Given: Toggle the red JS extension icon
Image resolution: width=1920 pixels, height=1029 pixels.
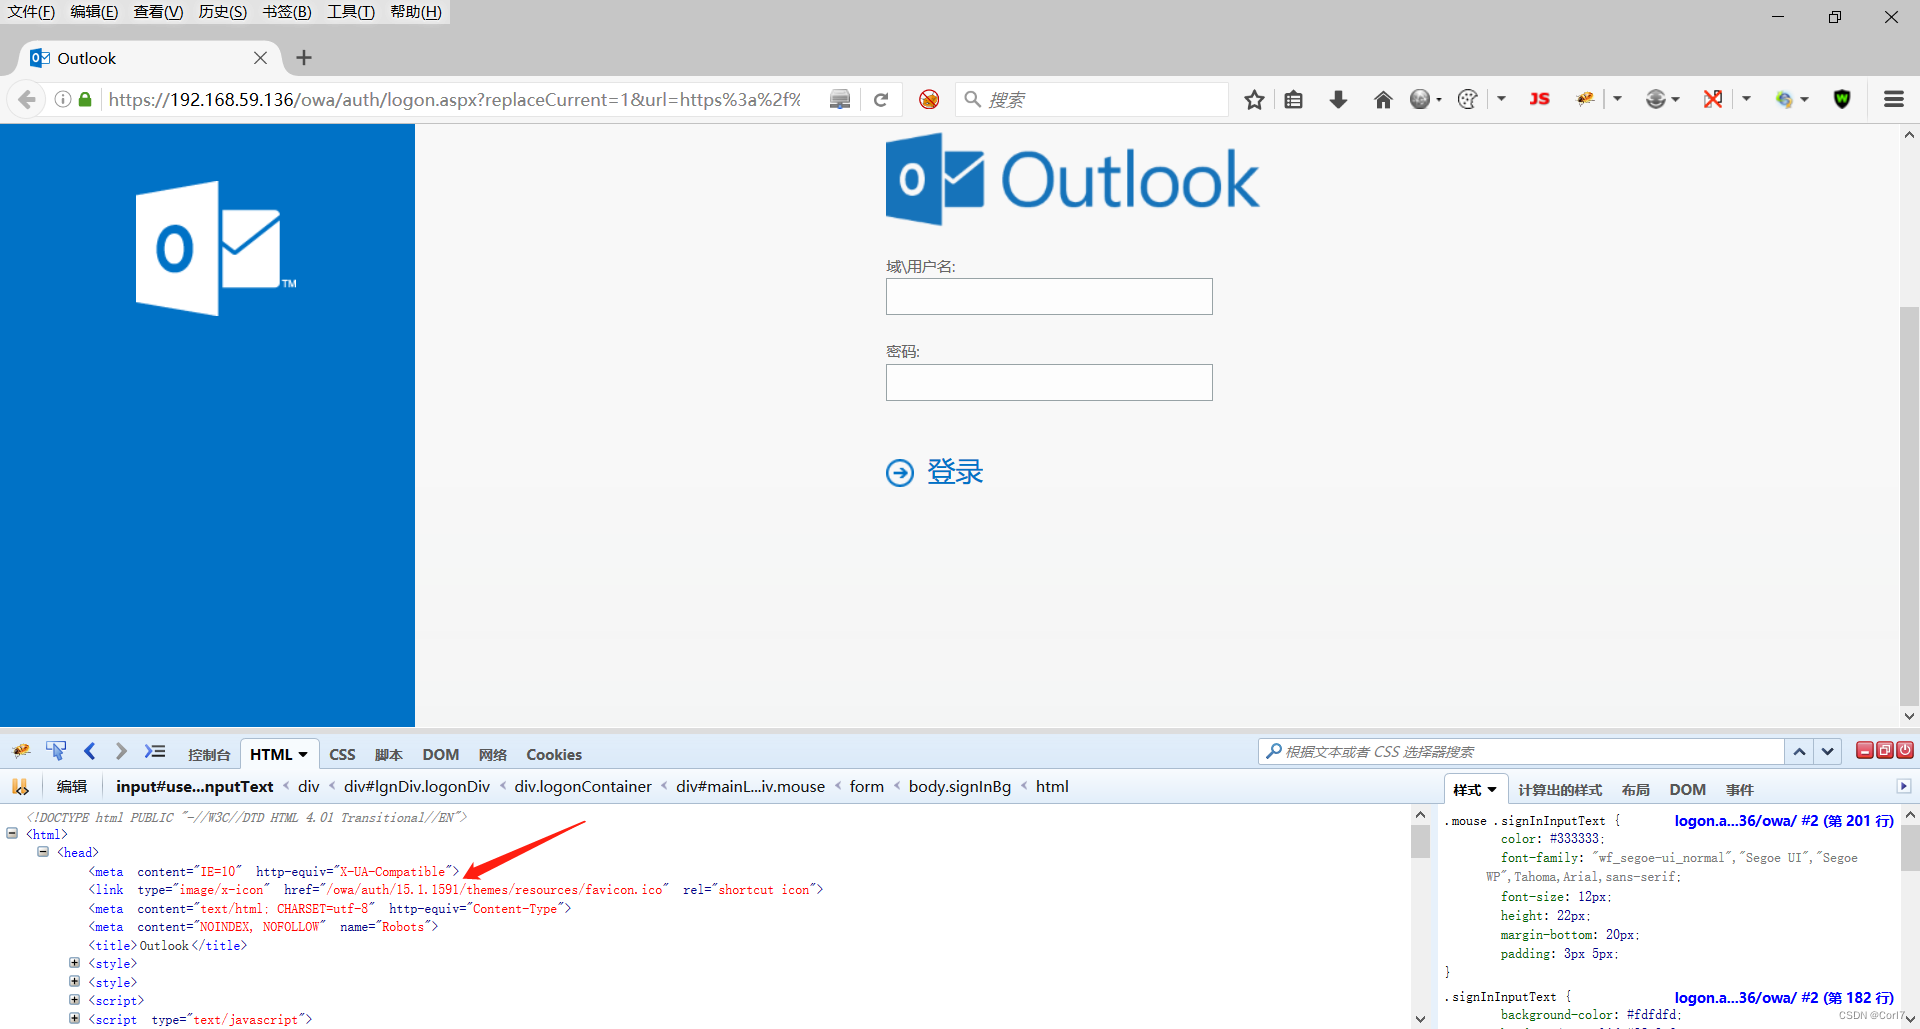Looking at the screenshot, I should (1539, 99).
